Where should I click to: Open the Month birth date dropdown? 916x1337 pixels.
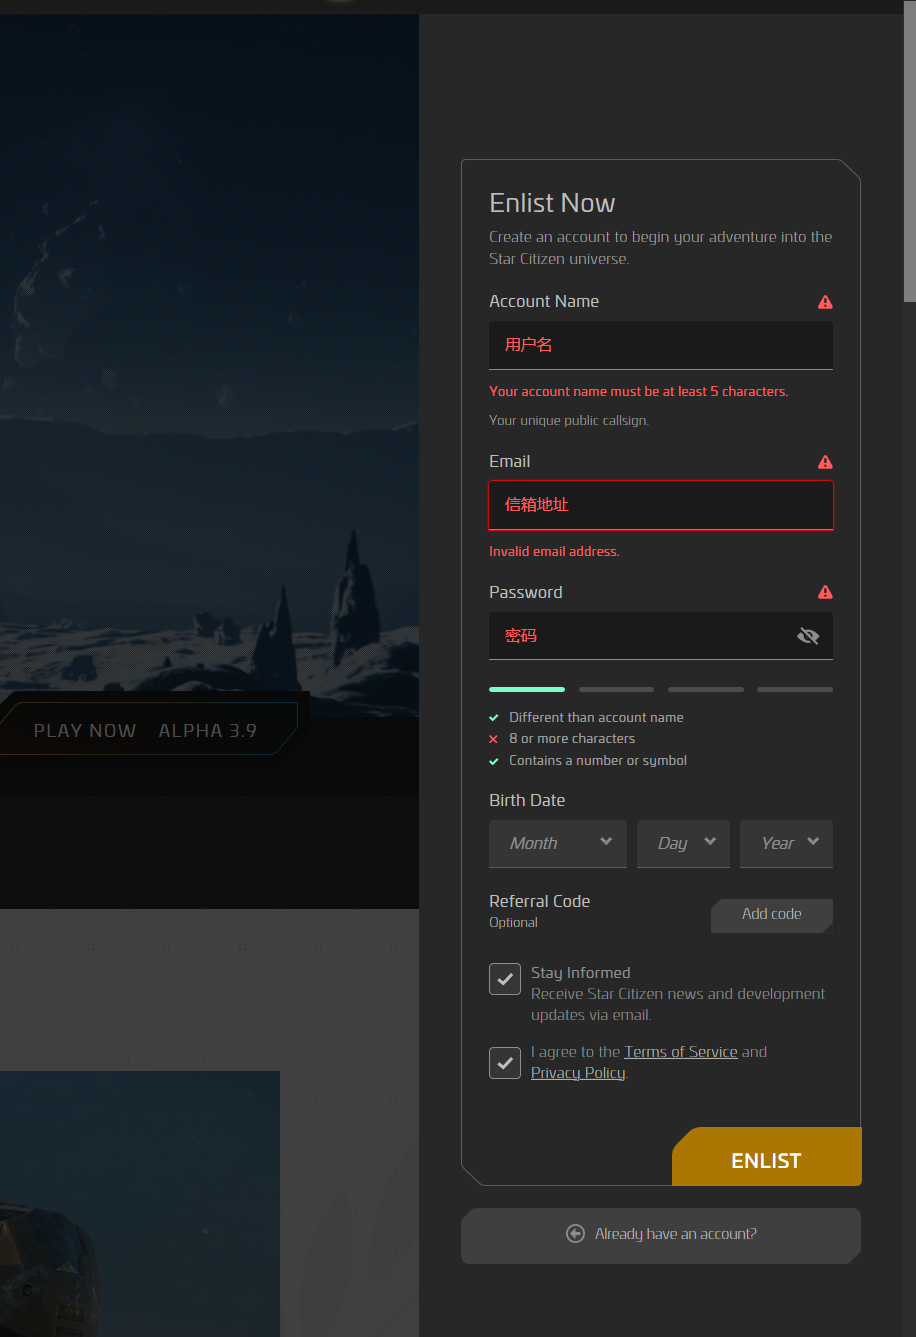pos(558,844)
